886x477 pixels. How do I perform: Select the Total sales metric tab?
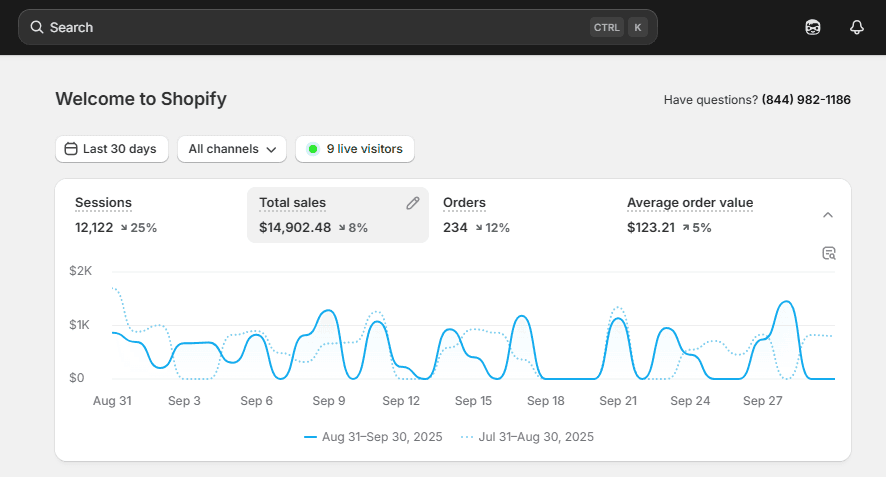point(338,215)
